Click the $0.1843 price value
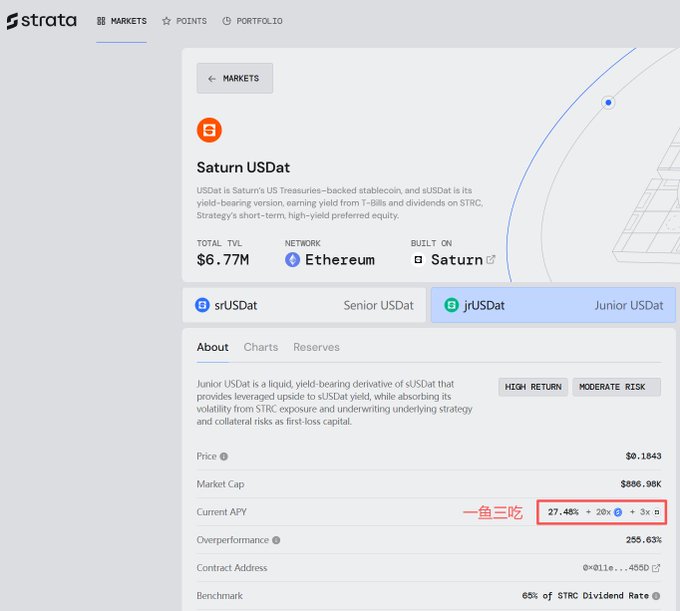This screenshot has height=611, width=680. pyautogui.click(x=643, y=456)
